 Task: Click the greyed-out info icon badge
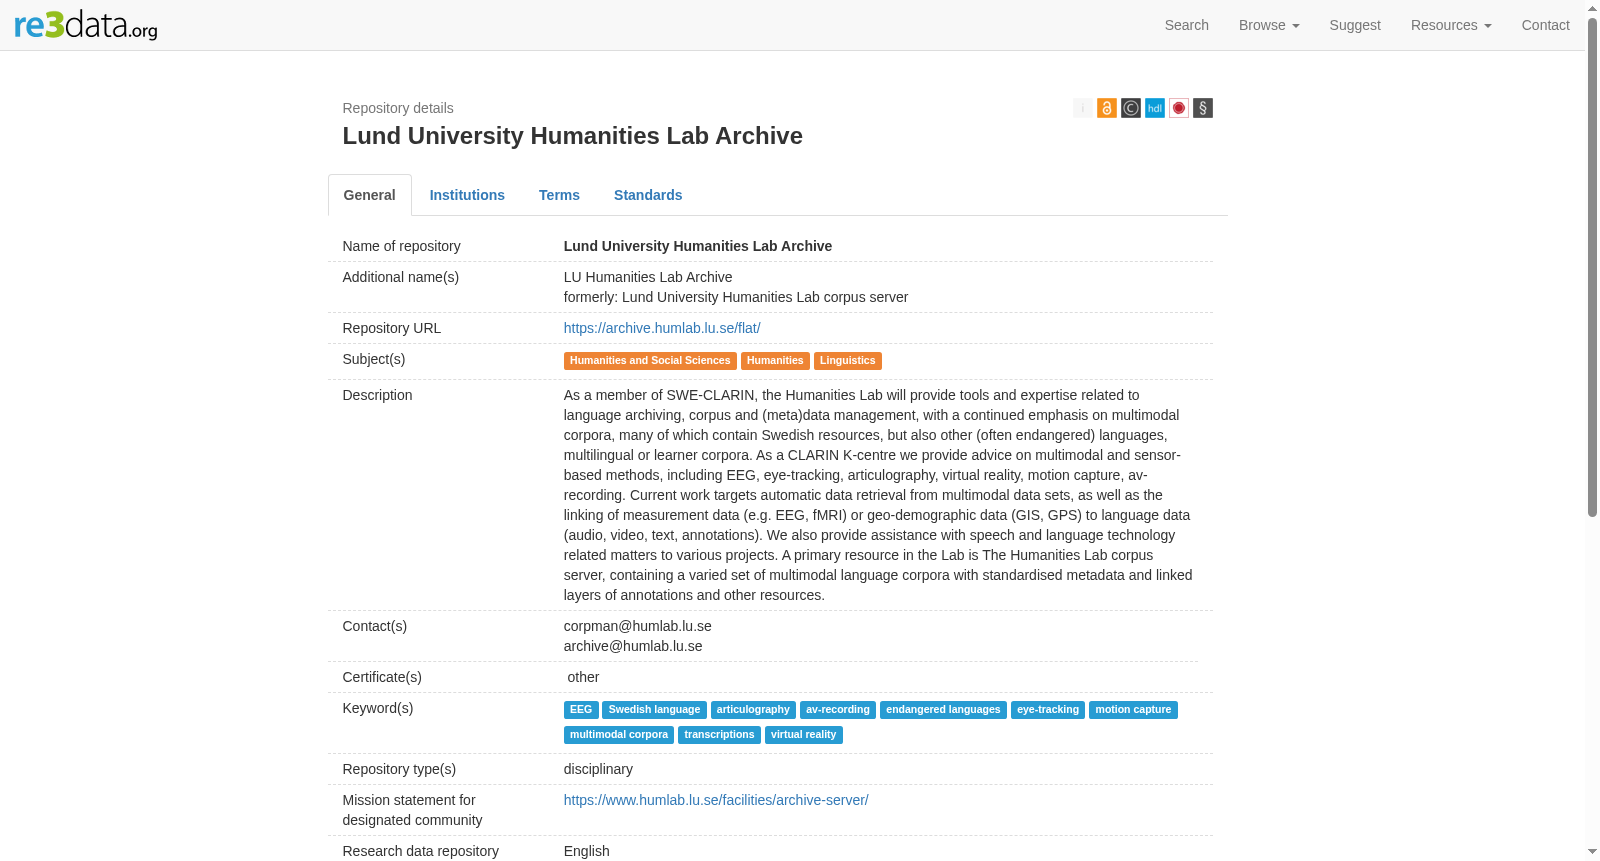click(1082, 108)
